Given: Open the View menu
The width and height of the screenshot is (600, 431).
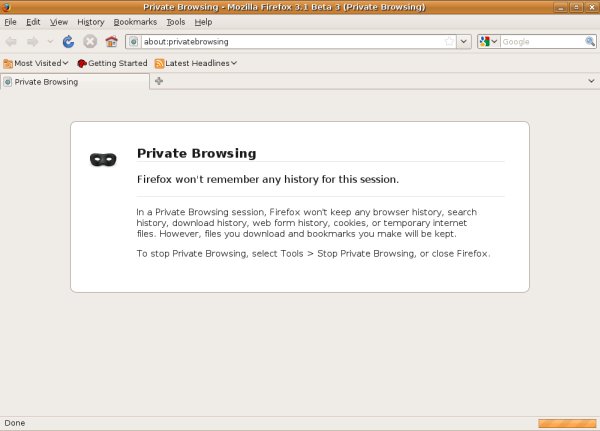Looking at the screenshot, I should click(59, 22).
